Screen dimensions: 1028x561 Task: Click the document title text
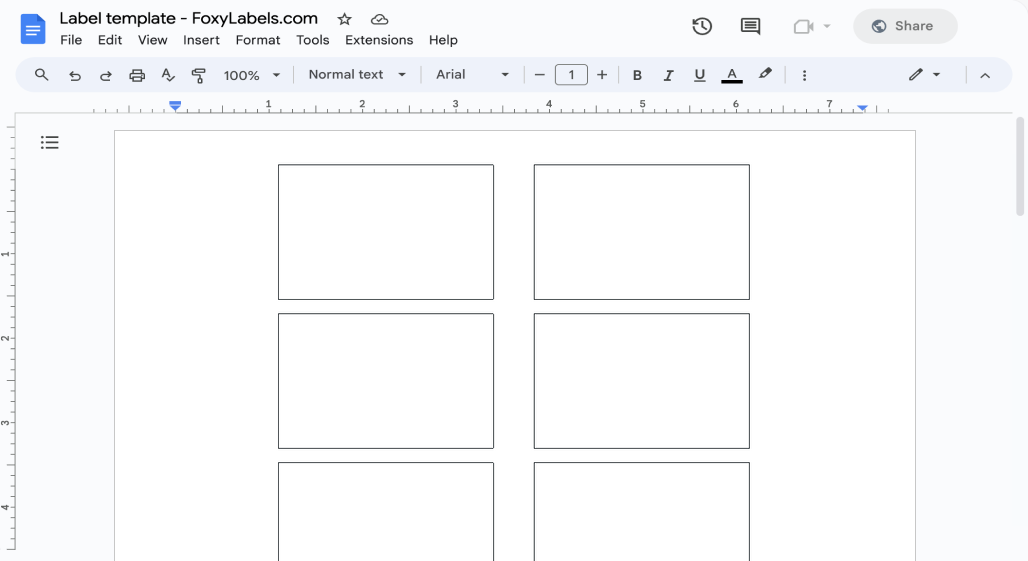[188, 18]
